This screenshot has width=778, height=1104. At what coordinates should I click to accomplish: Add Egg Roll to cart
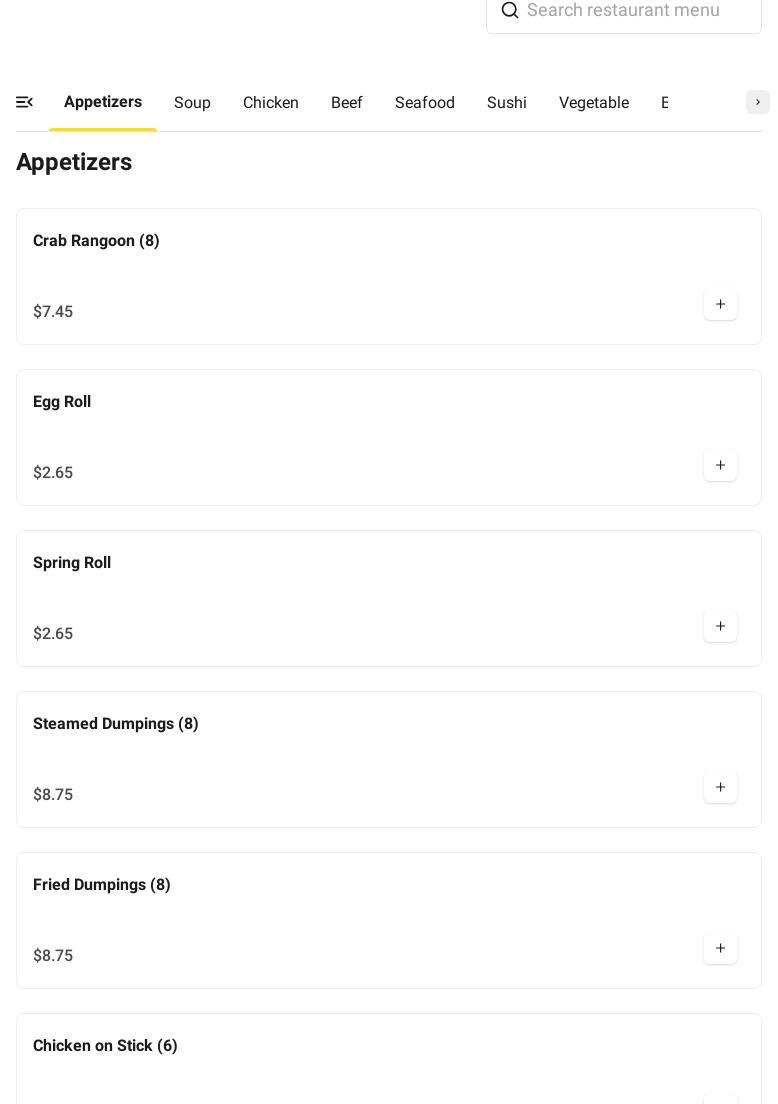[x=720, y=465]
